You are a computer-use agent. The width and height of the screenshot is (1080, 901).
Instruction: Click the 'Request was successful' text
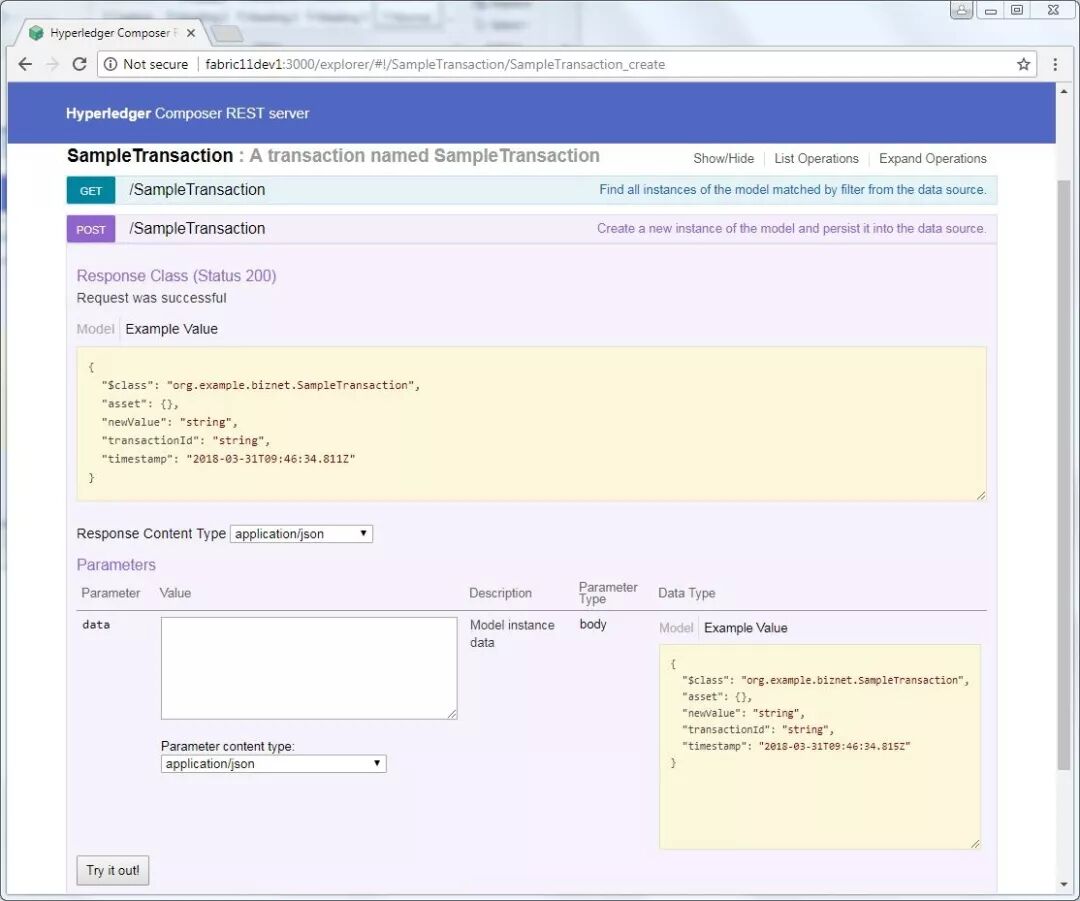(152, 298)
